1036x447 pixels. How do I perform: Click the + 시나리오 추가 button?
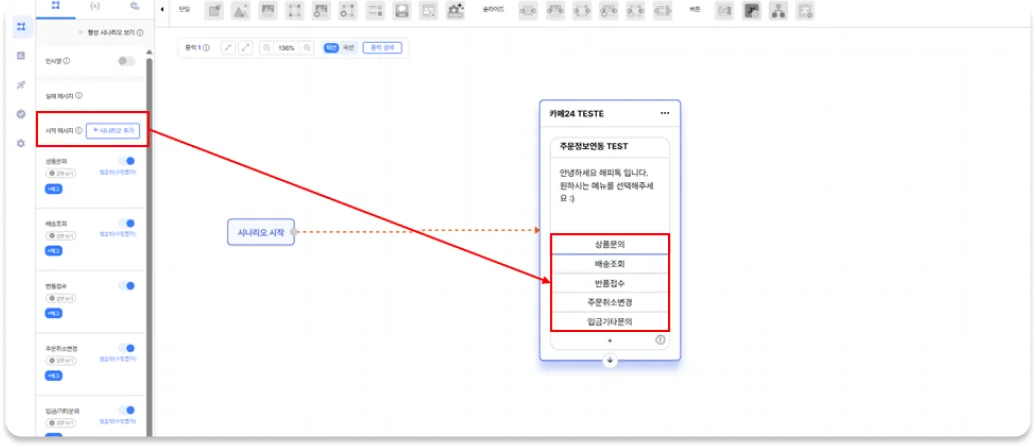[x=113, y=131]
